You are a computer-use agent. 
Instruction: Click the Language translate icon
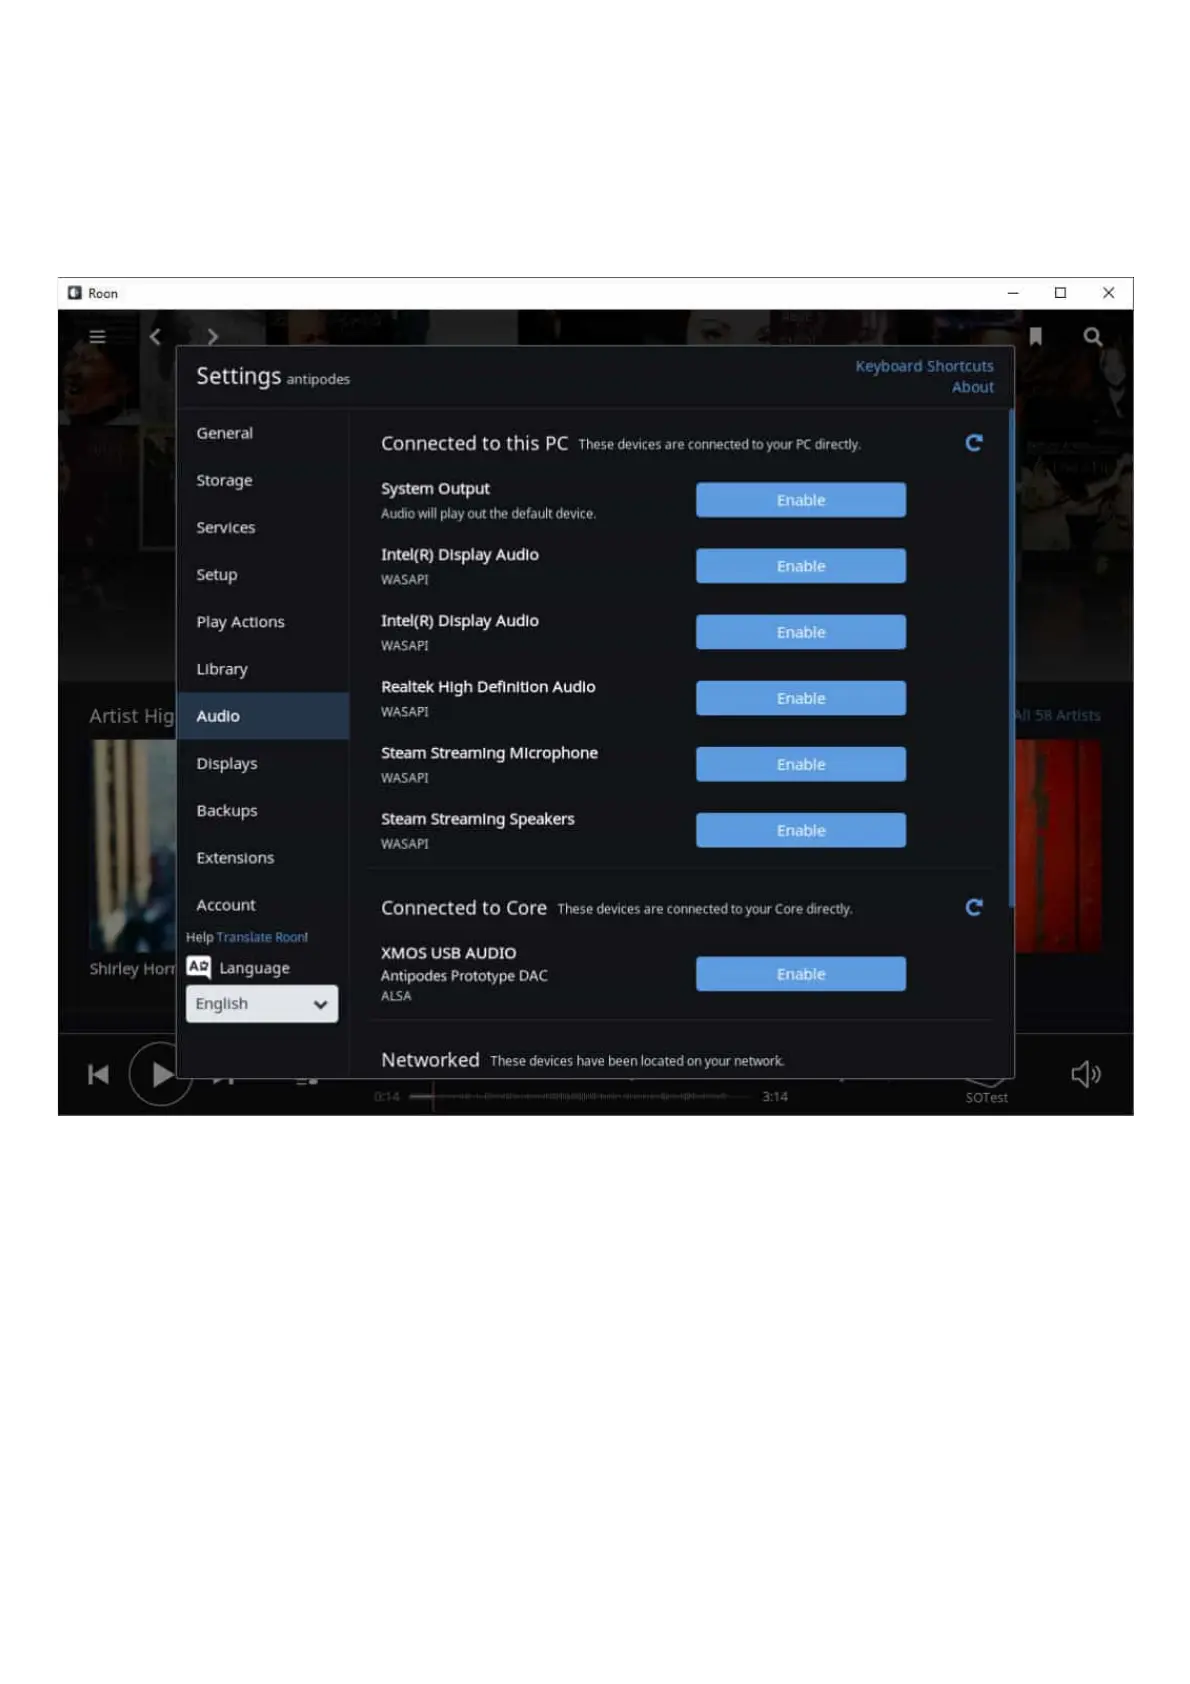199,967
